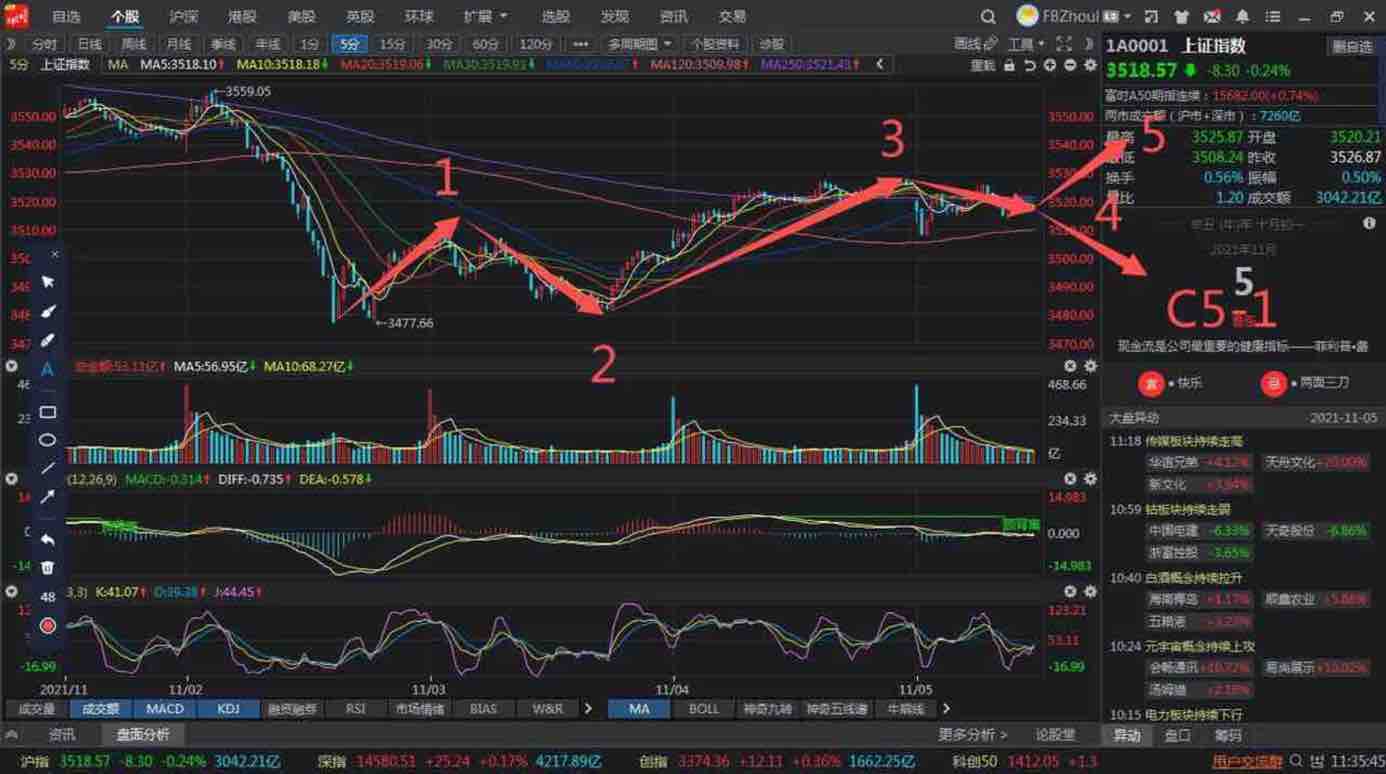Screen dimensions: 1386x774
Task: Show more sub-indicator tabs arrow
Action: point(587,708)
